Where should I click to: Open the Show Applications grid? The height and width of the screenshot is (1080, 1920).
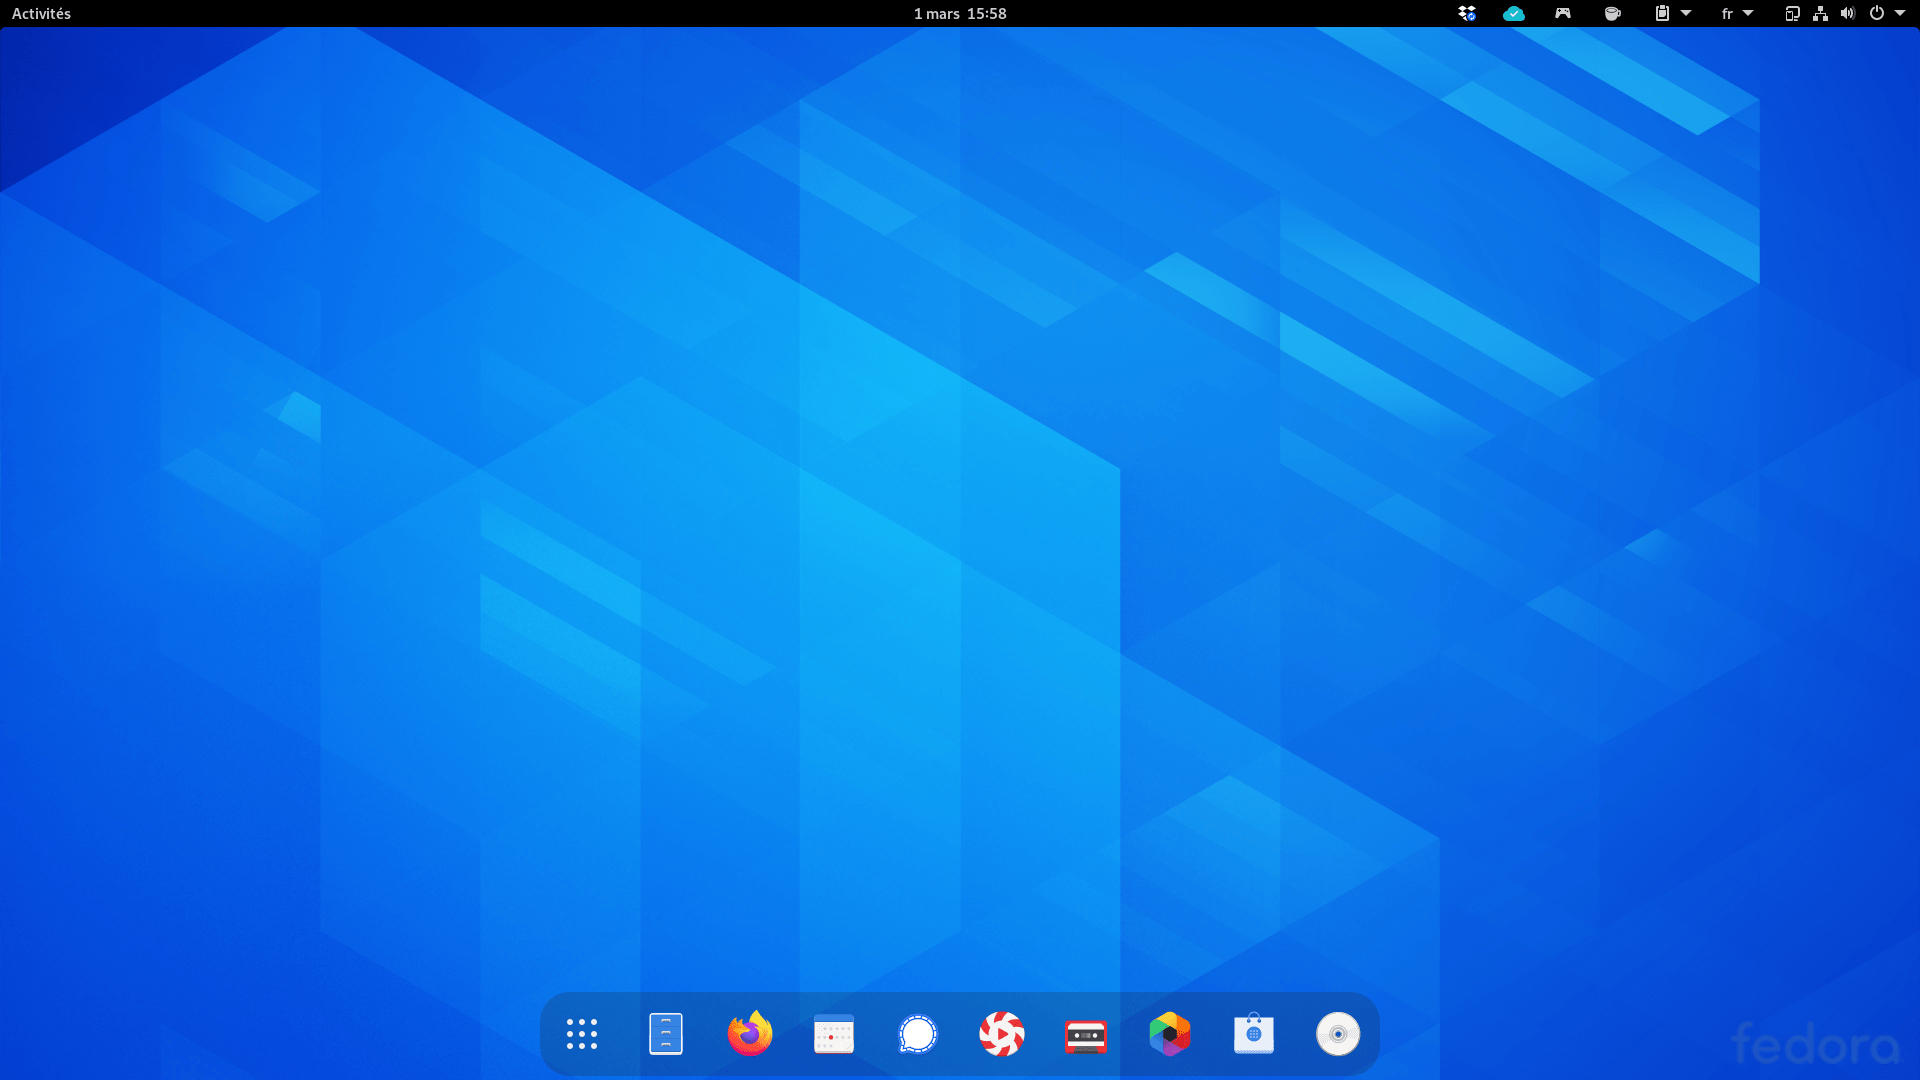(x=581, y=1034)
